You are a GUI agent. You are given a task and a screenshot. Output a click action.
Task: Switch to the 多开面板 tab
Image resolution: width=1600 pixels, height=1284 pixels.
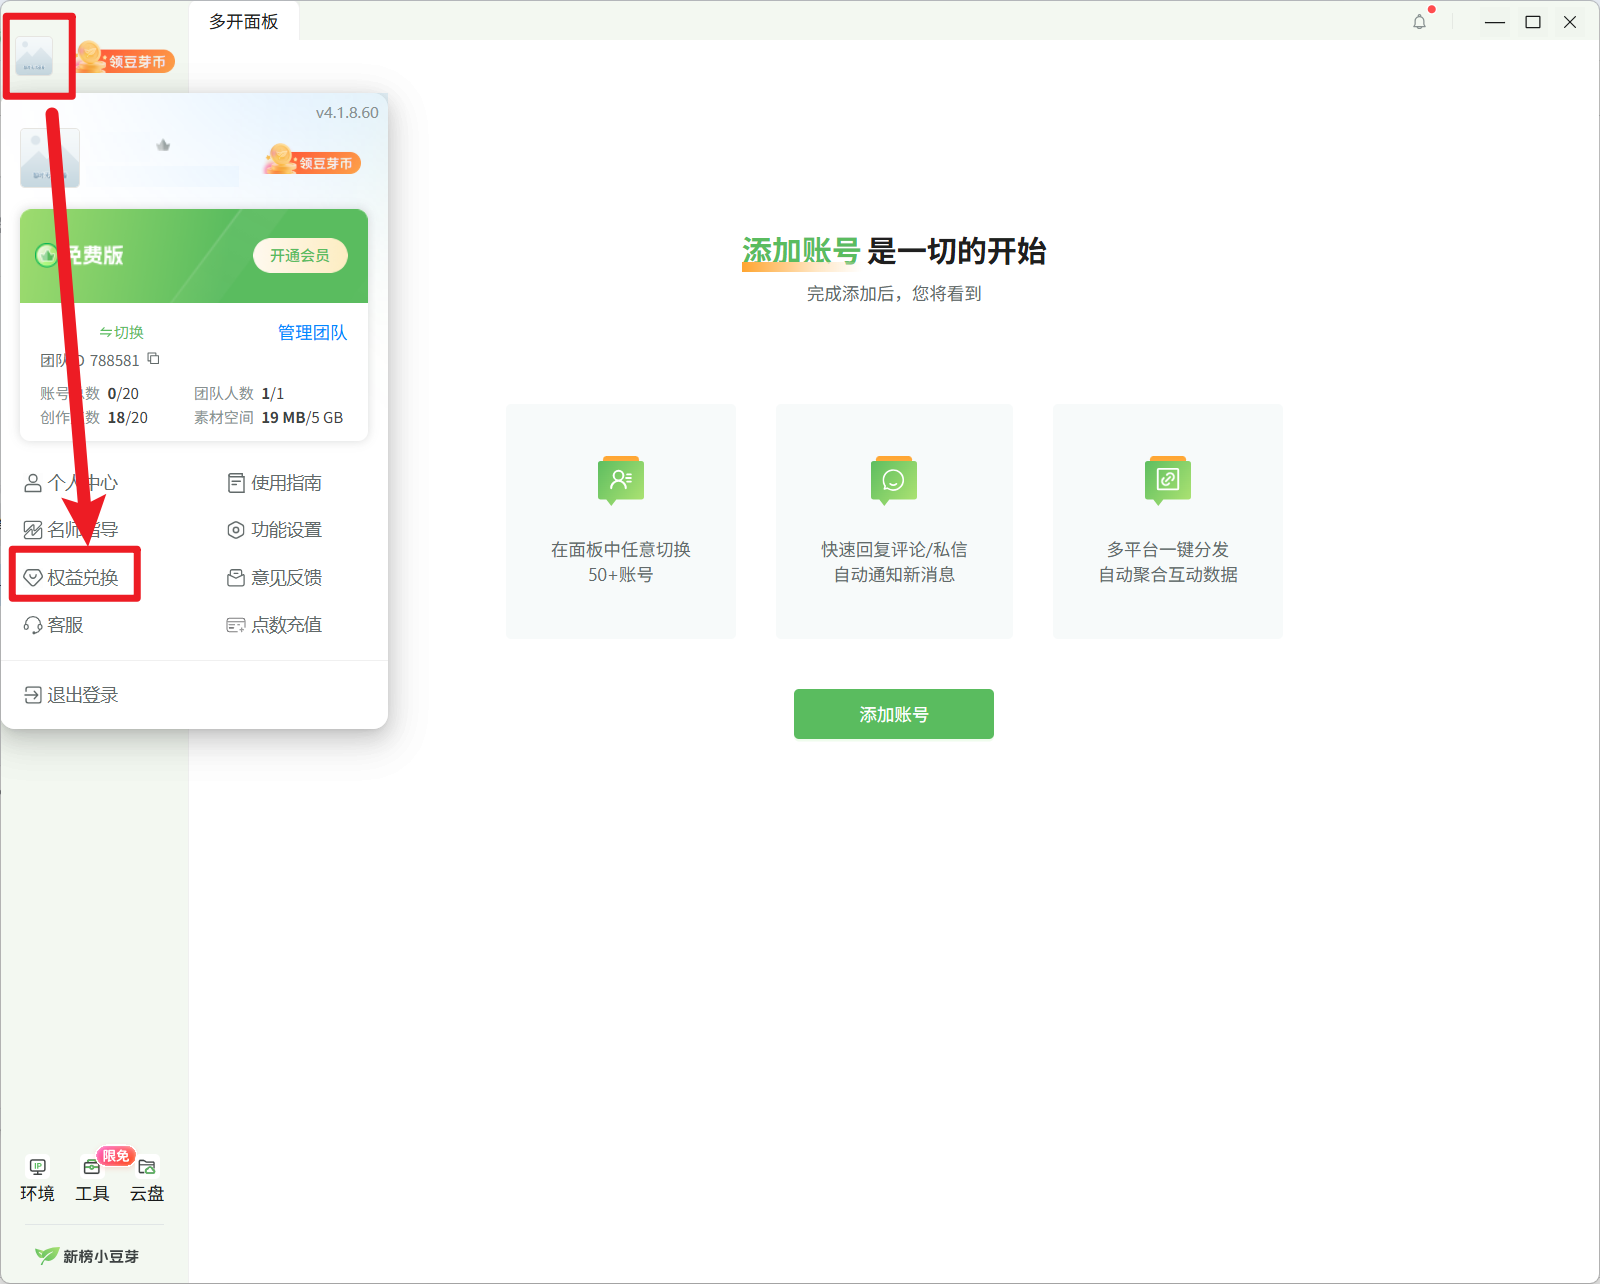[243, 20]
